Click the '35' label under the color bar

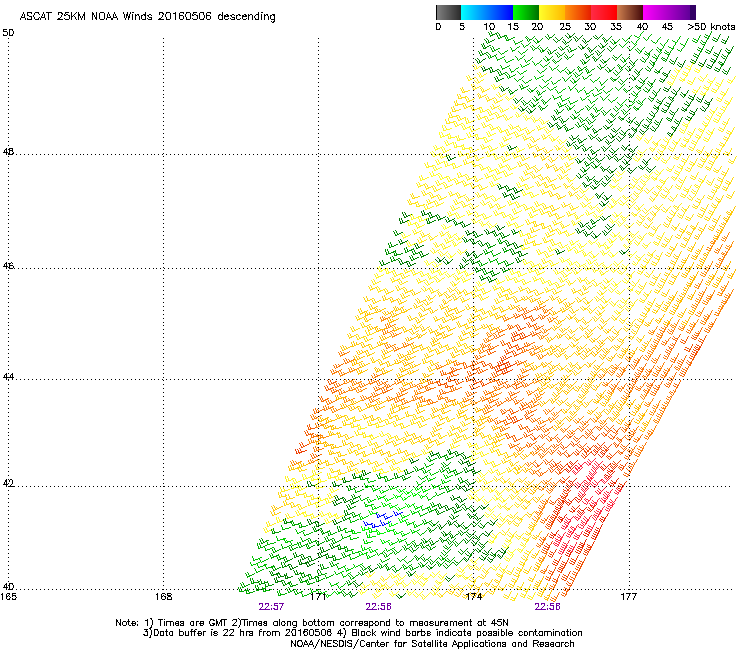coord(616,27)
